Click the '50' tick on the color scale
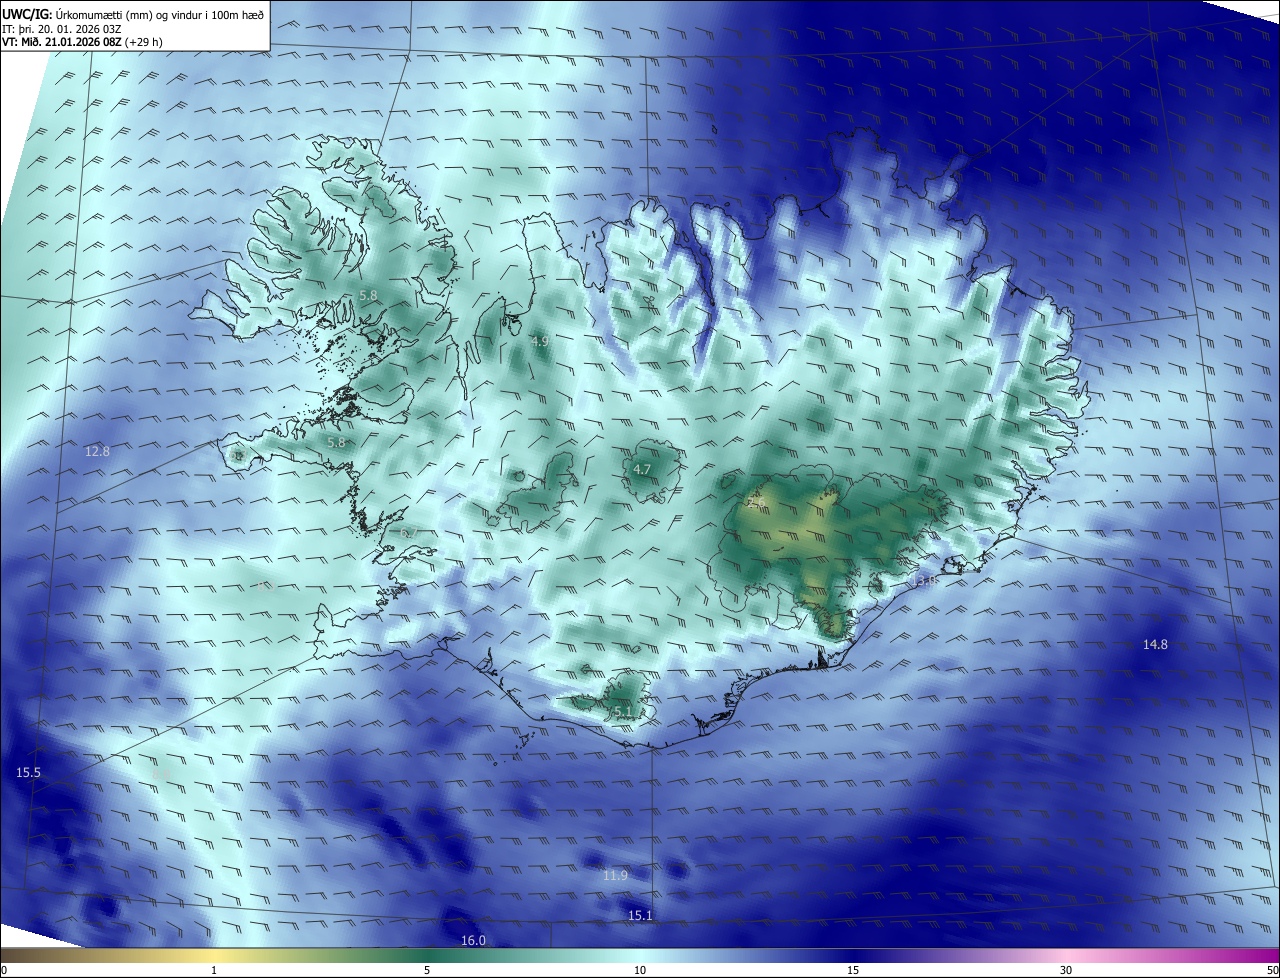The height and width of the screenshot is (978, 1280). [1272, 970]
